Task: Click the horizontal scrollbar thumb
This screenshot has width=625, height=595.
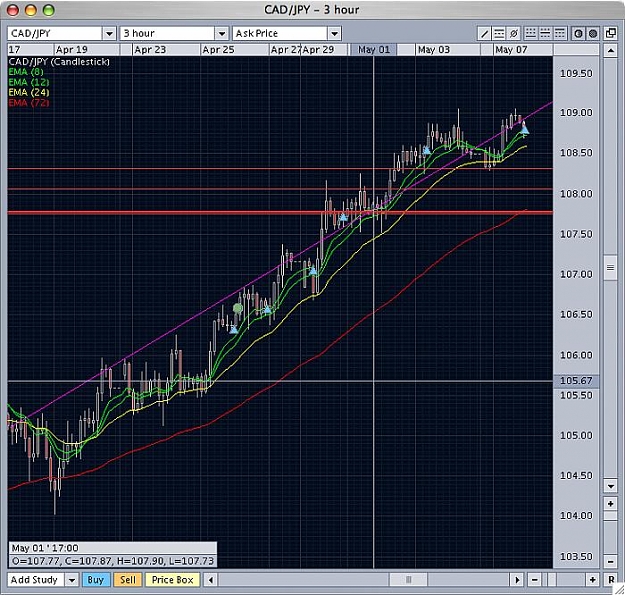Action: click(x=408, y=580)
